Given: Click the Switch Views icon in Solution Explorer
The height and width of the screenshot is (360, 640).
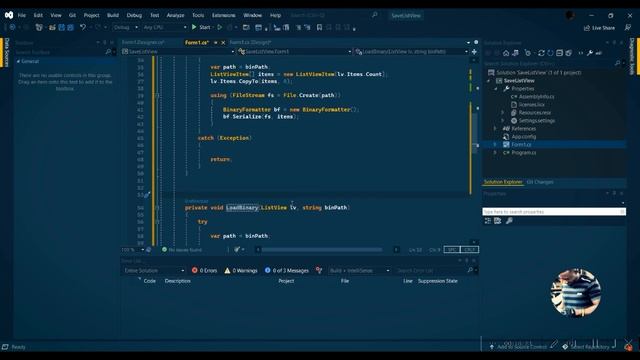Looking at the screenshot, I should point(516,53).
